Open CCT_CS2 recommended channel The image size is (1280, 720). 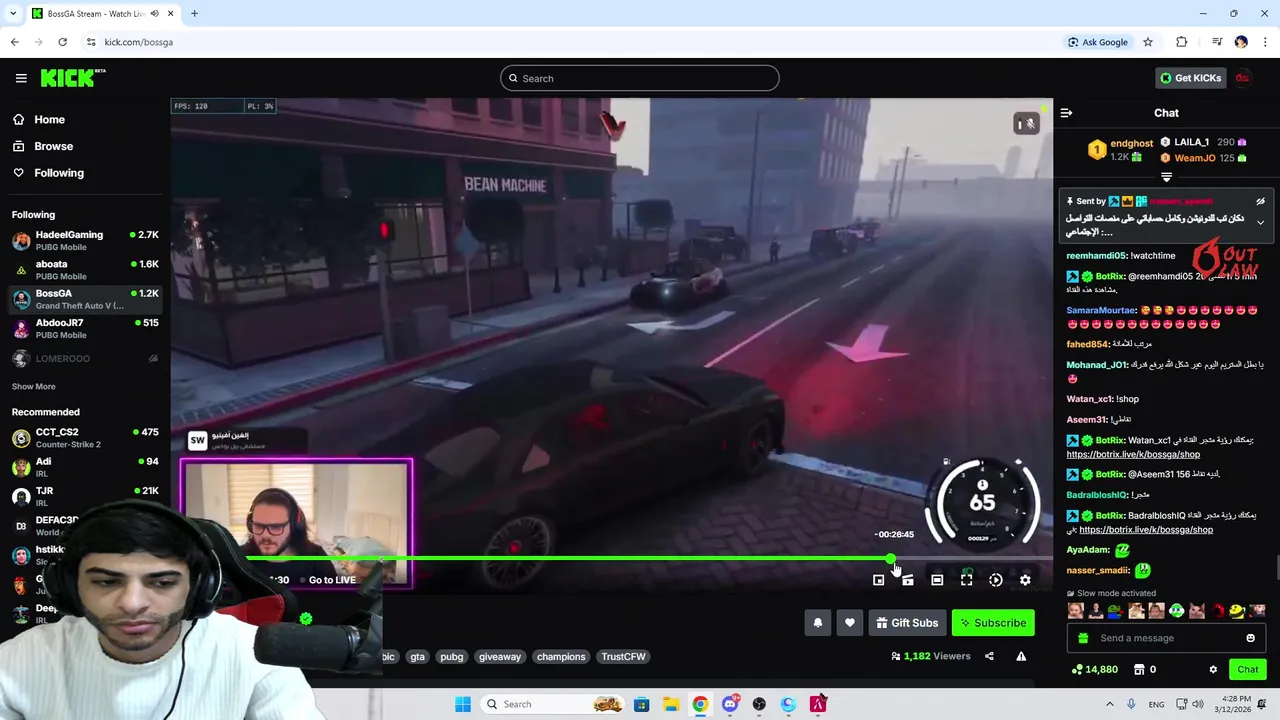(85, 438)
